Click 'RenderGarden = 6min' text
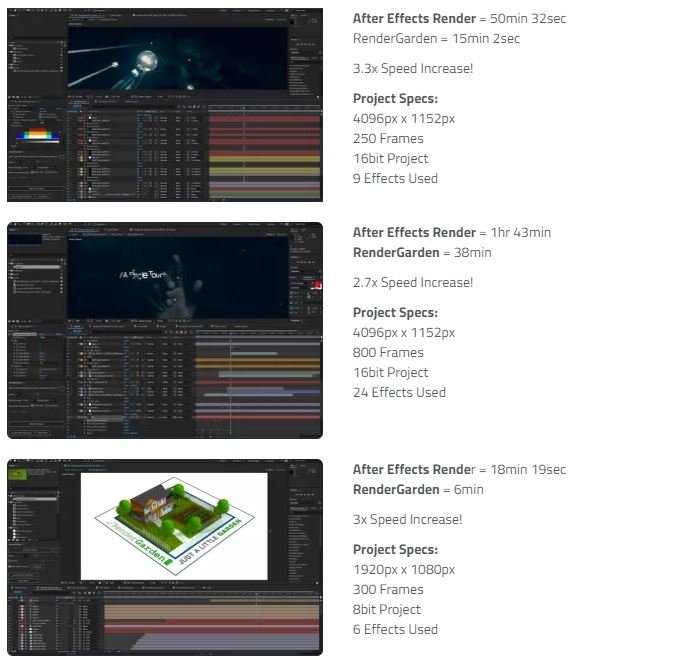Screen dimensions: 675x667 [418, 490]
